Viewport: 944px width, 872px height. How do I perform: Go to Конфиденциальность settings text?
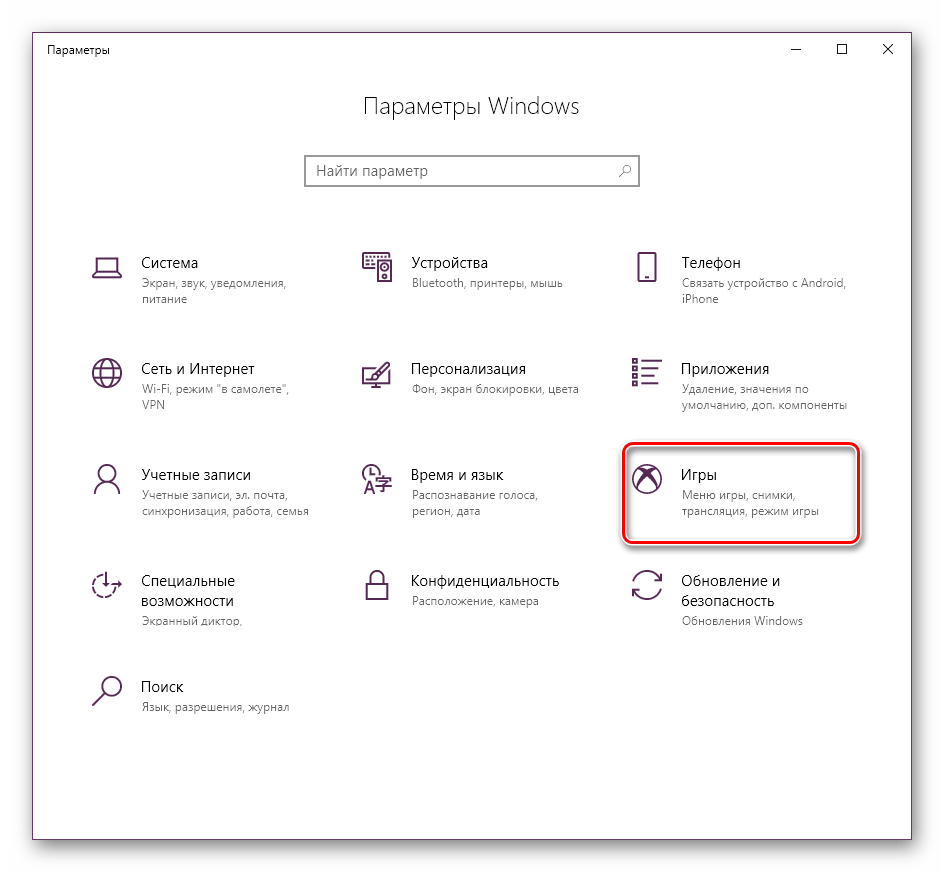tap(484, 581)
